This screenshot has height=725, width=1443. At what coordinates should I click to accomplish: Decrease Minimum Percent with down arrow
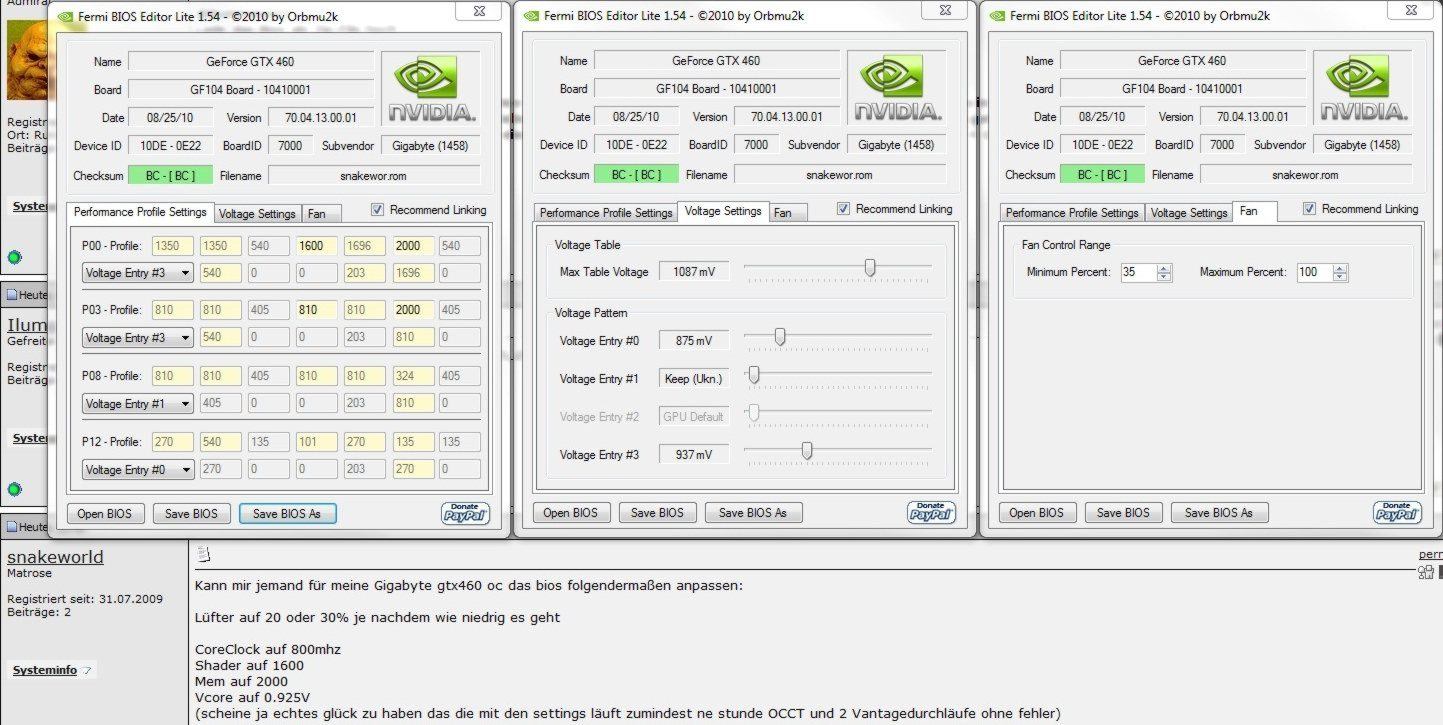pos(1163,277)
